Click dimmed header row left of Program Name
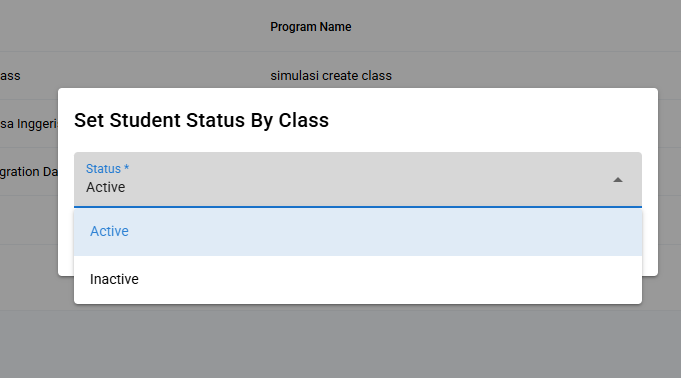681x378 pixels. tap(130, 27)
